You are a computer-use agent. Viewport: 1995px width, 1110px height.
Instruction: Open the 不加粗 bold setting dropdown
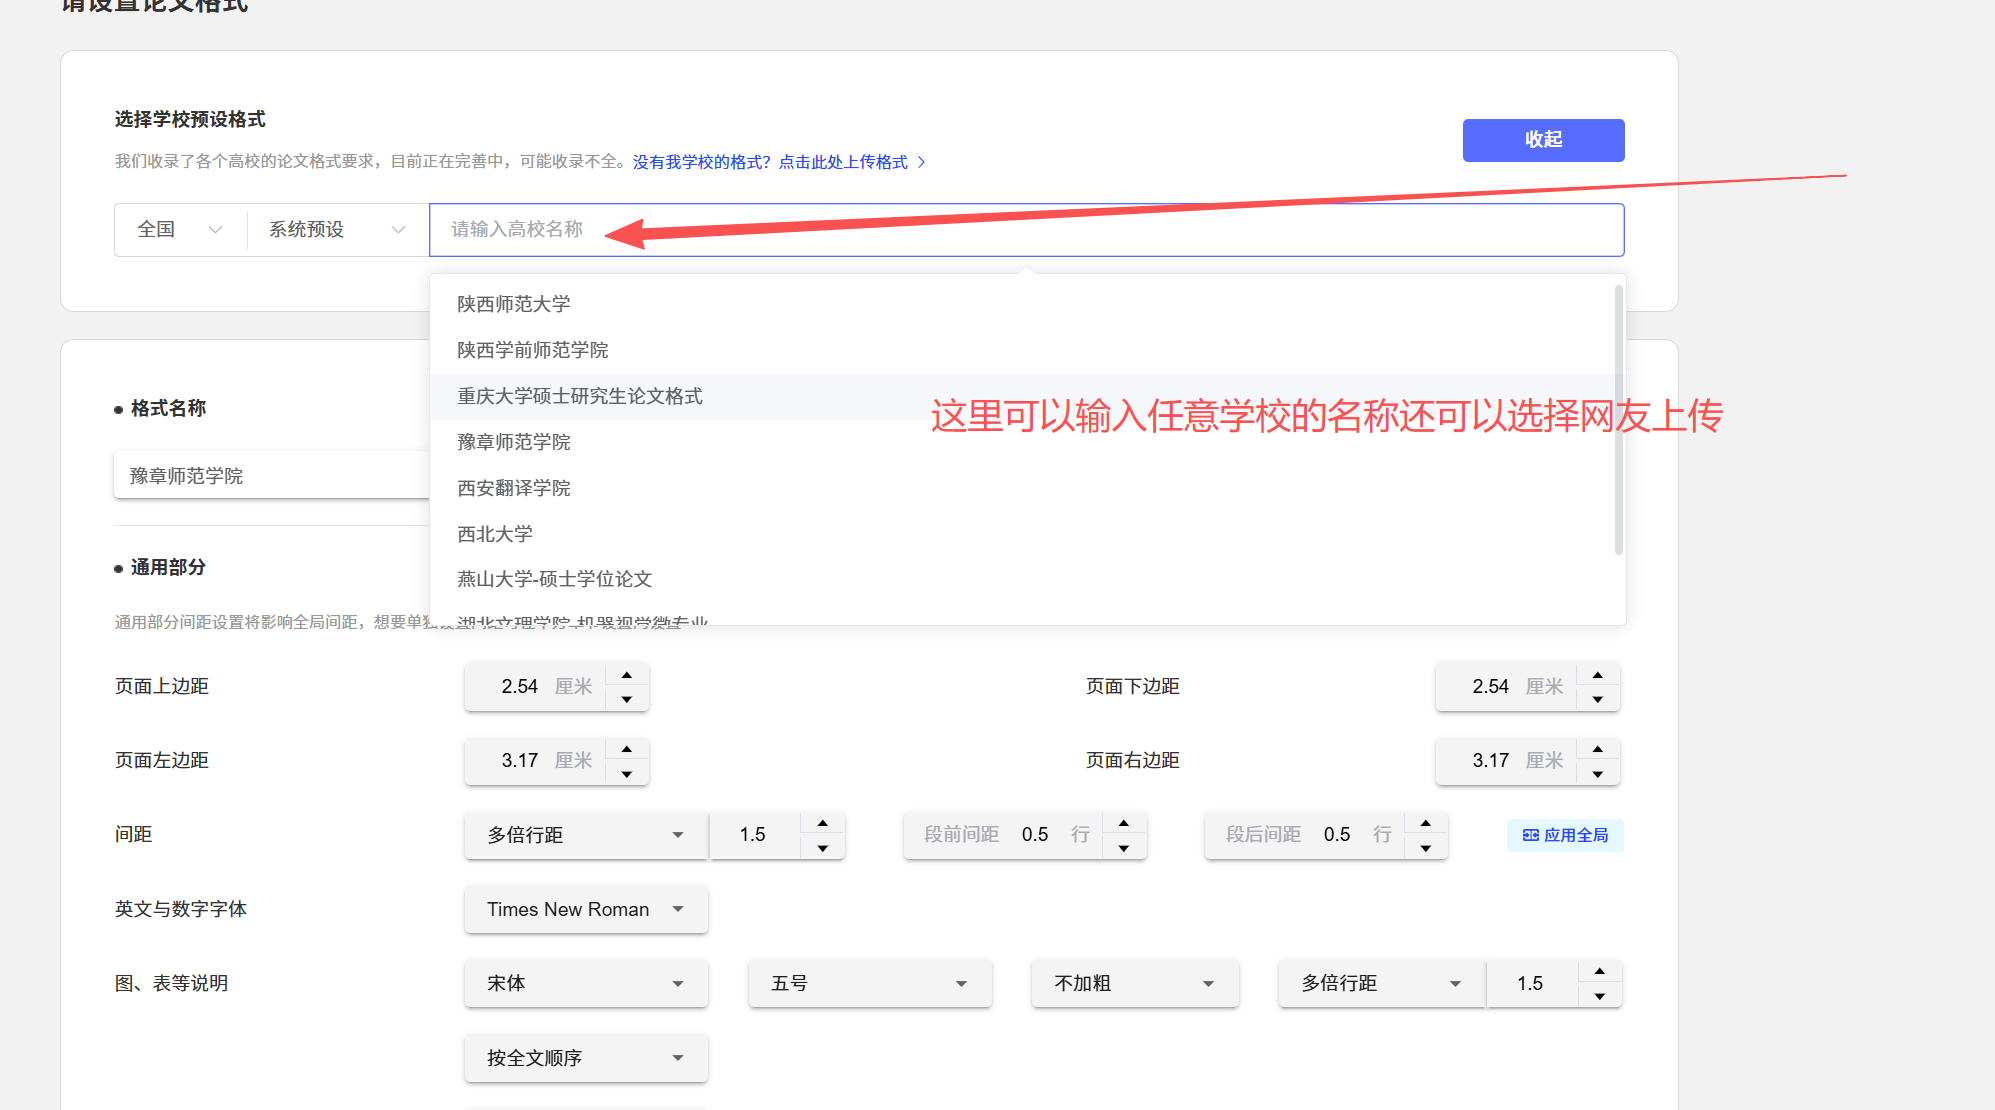pos(1134,983)
